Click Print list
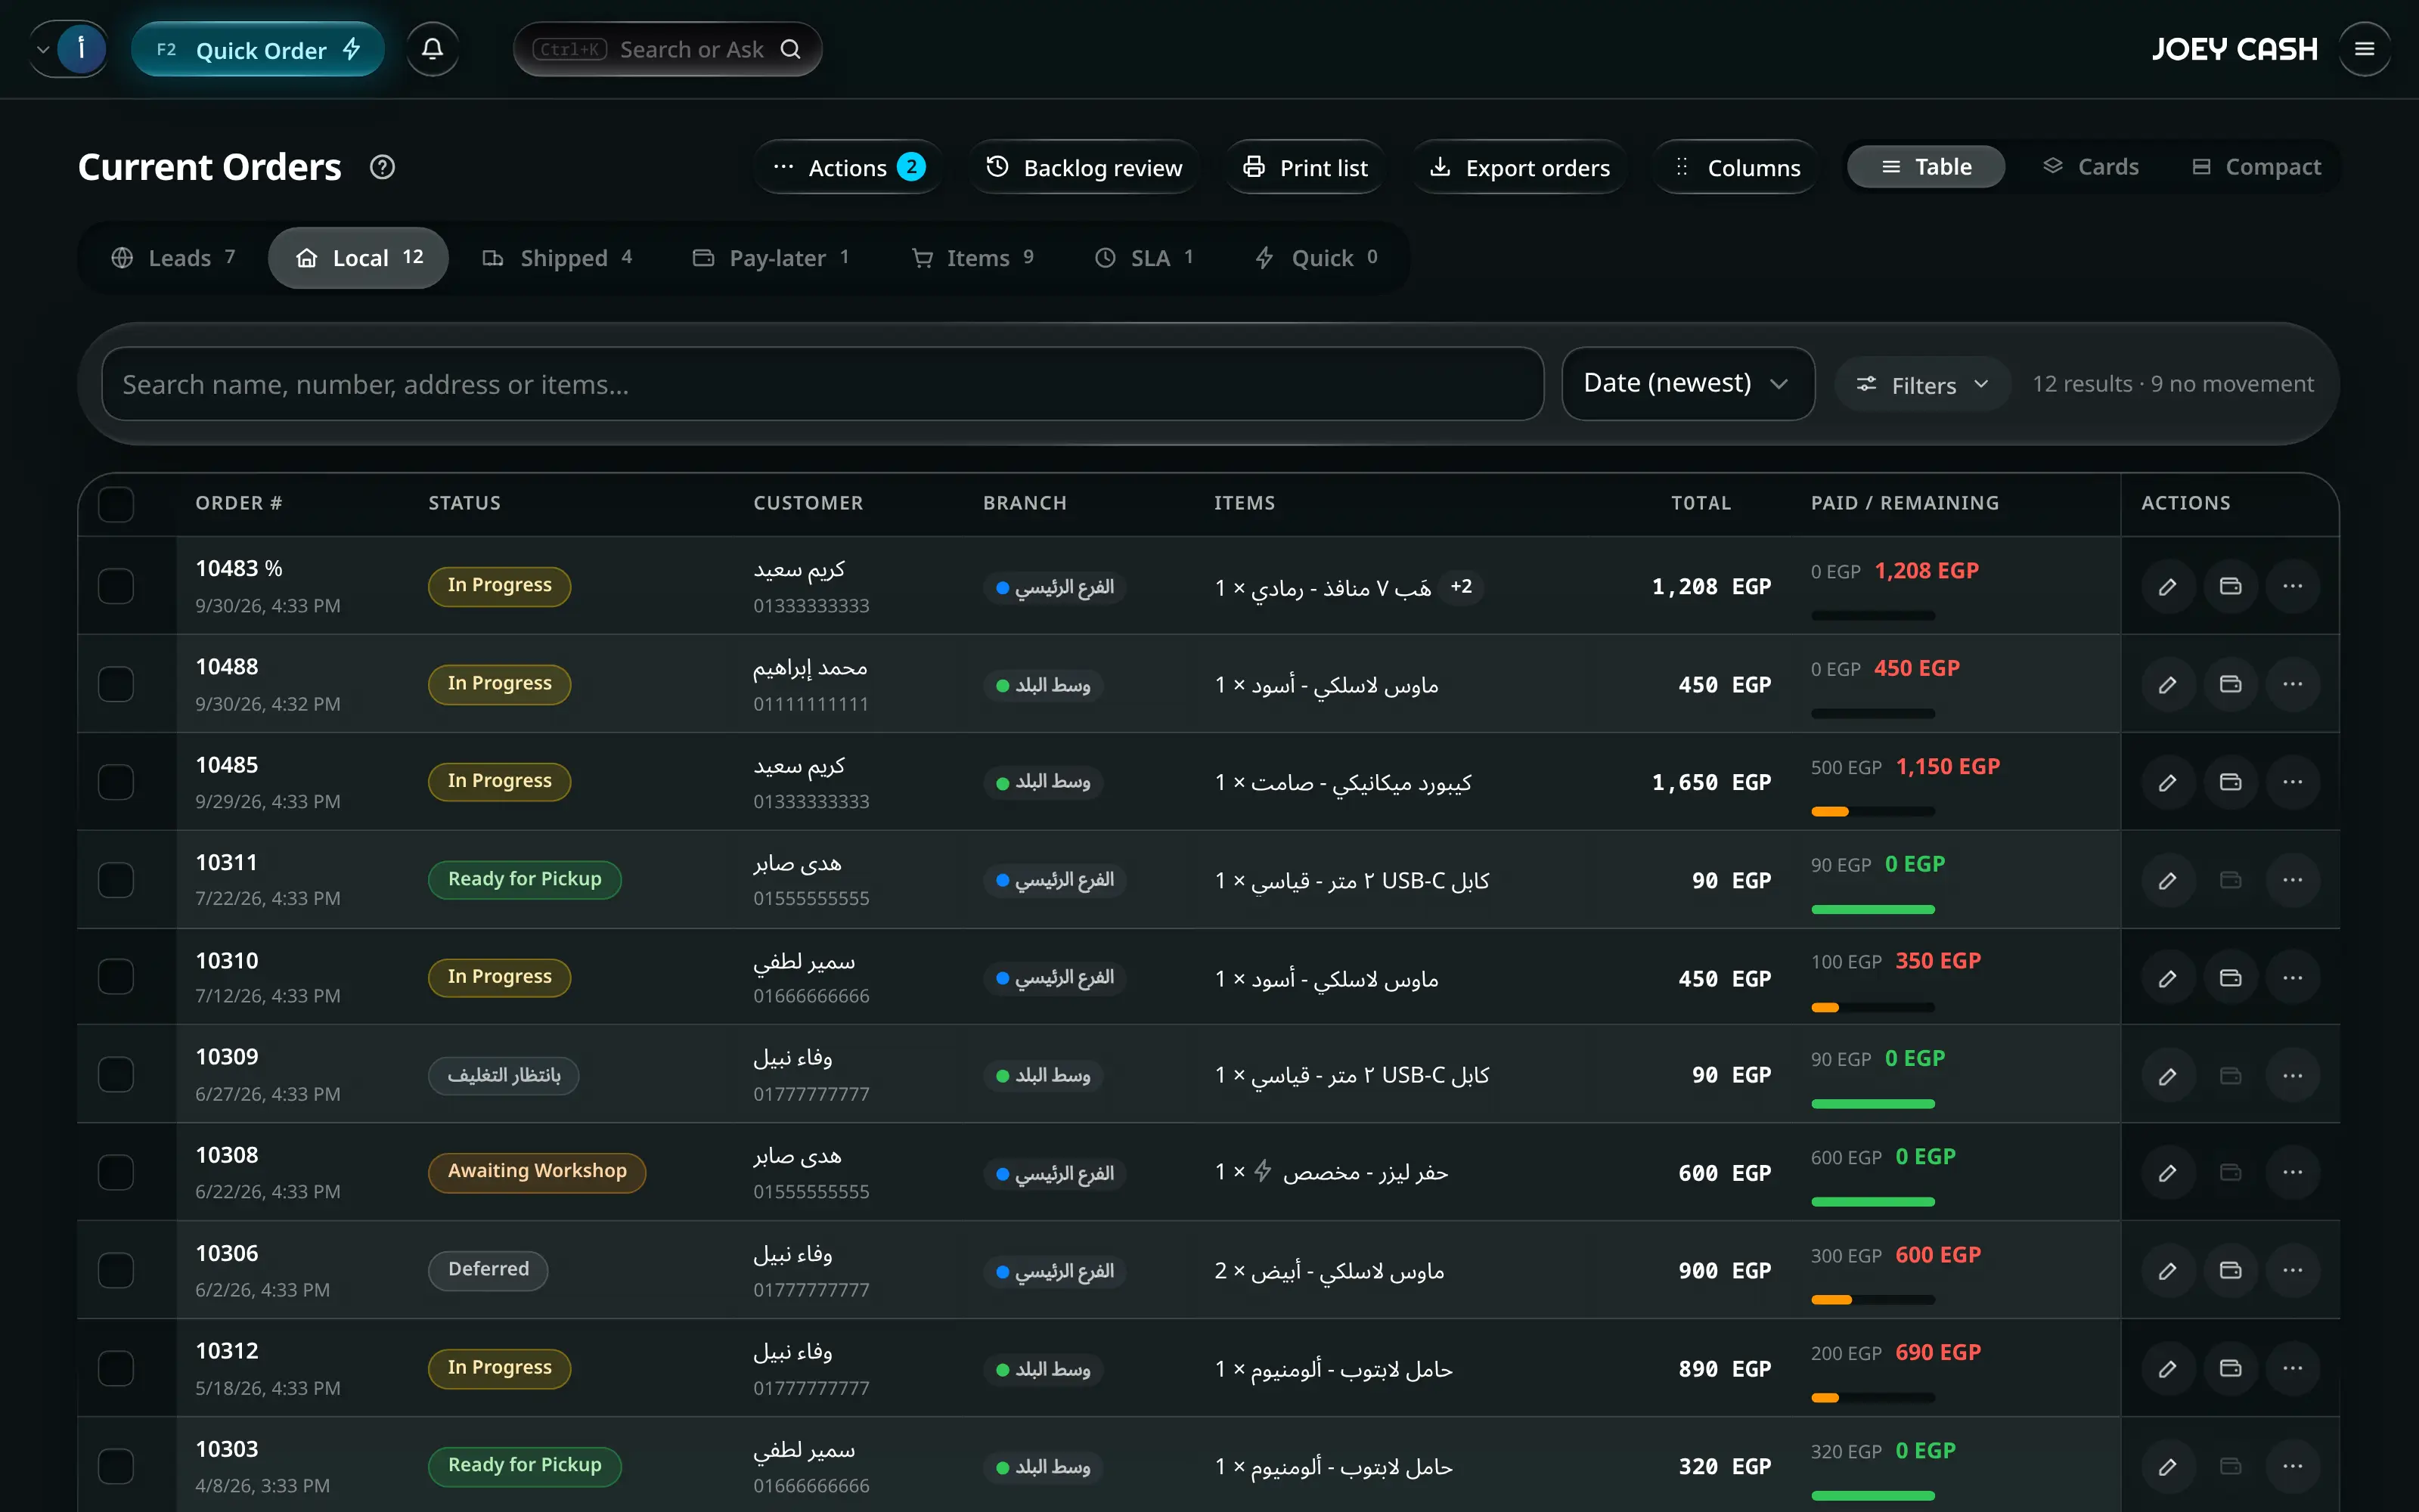This screenshot has height=1512, width=2419. 1305,167
